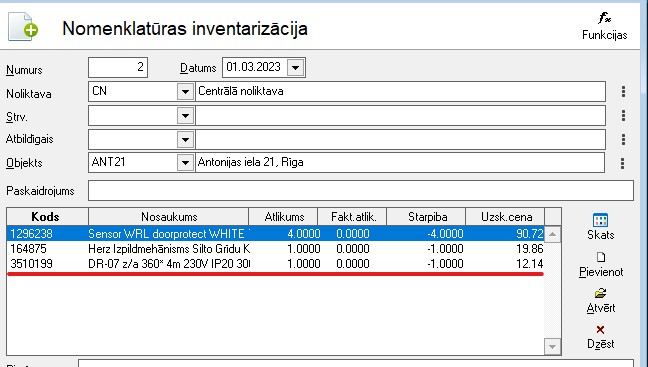Click Starpība value -4.0000
Viewport: 648px width, 367px height.
[445, 234]
